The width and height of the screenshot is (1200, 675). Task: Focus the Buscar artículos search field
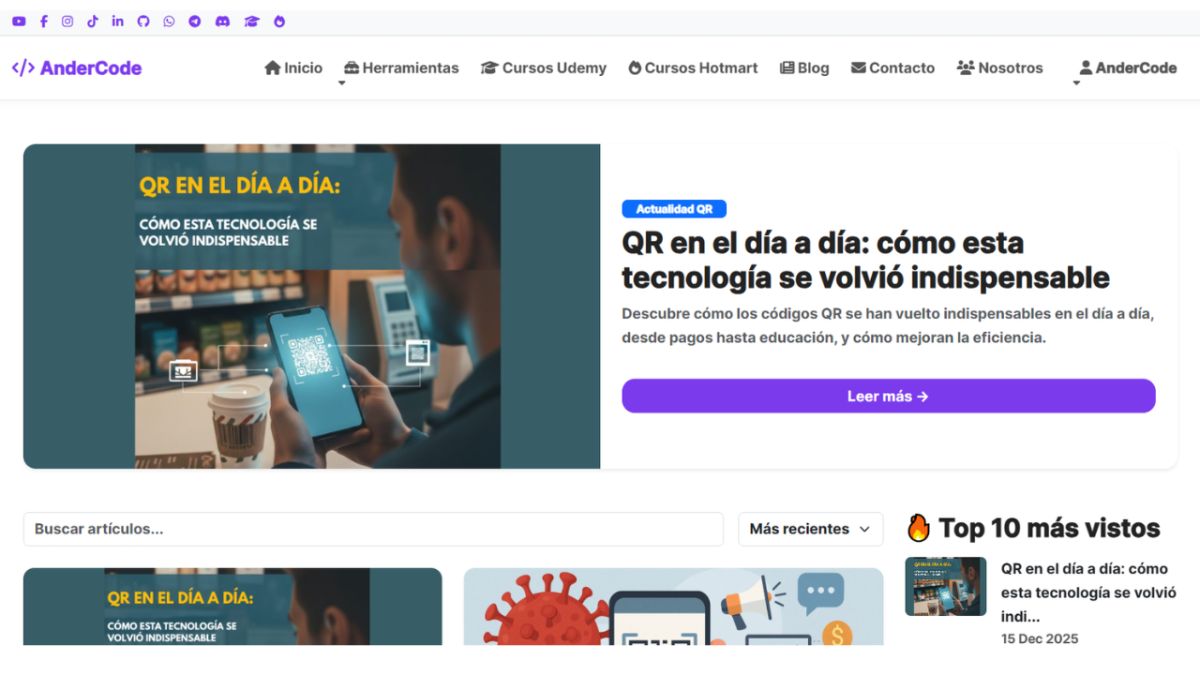[x=373, y=529]
